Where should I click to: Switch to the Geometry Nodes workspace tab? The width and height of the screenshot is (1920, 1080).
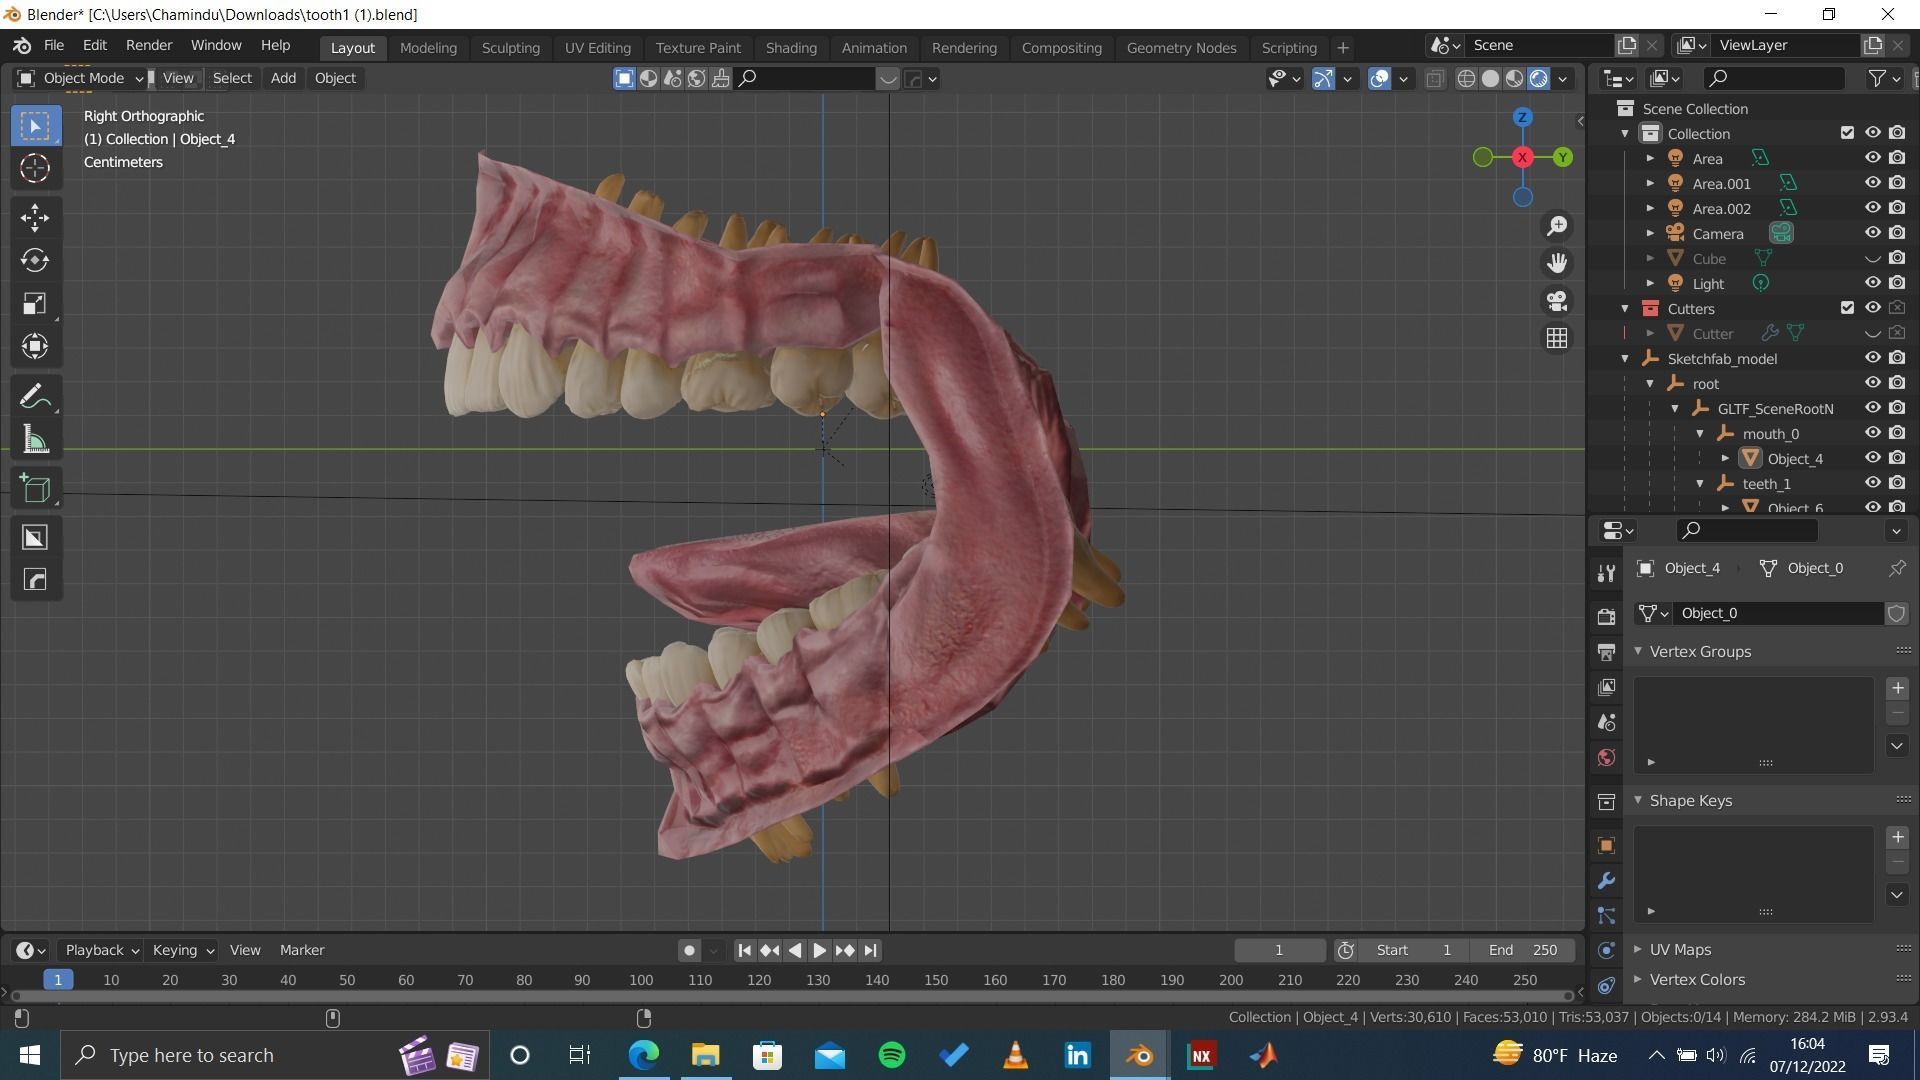pyautogui.click(x=1181, y=47)
